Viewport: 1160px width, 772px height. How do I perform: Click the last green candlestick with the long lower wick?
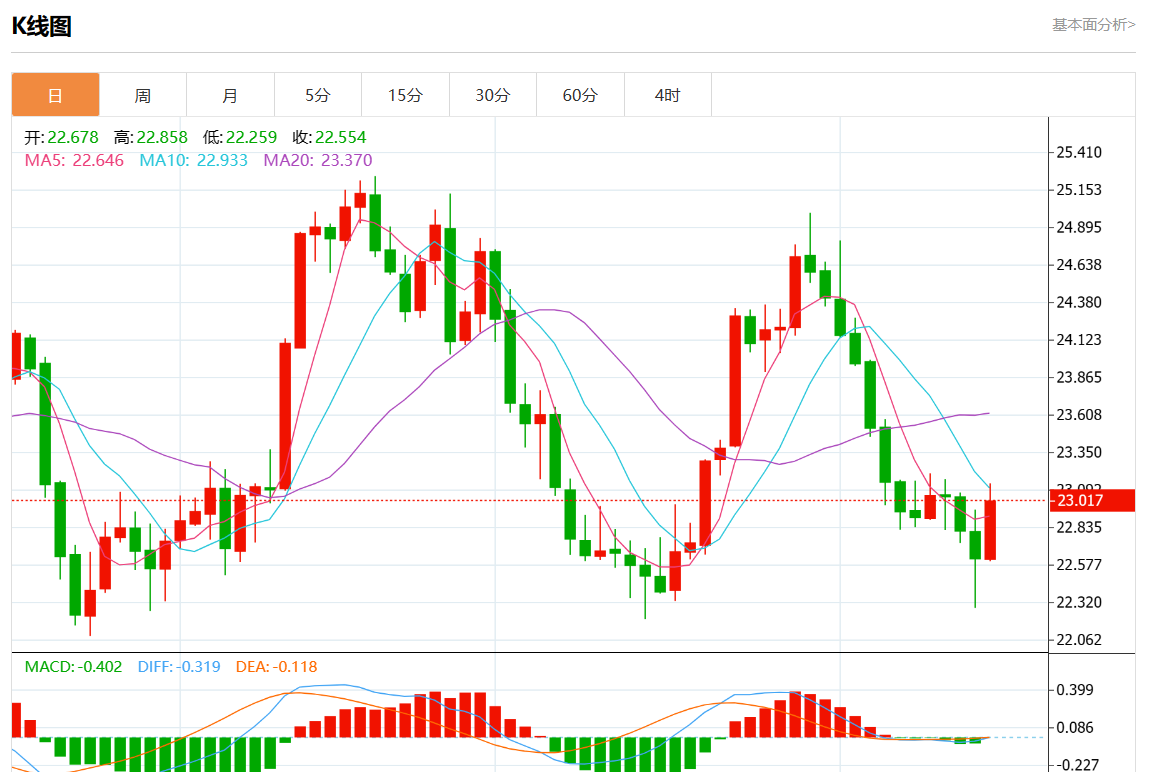pyautogui.click(x=975, y=545)
